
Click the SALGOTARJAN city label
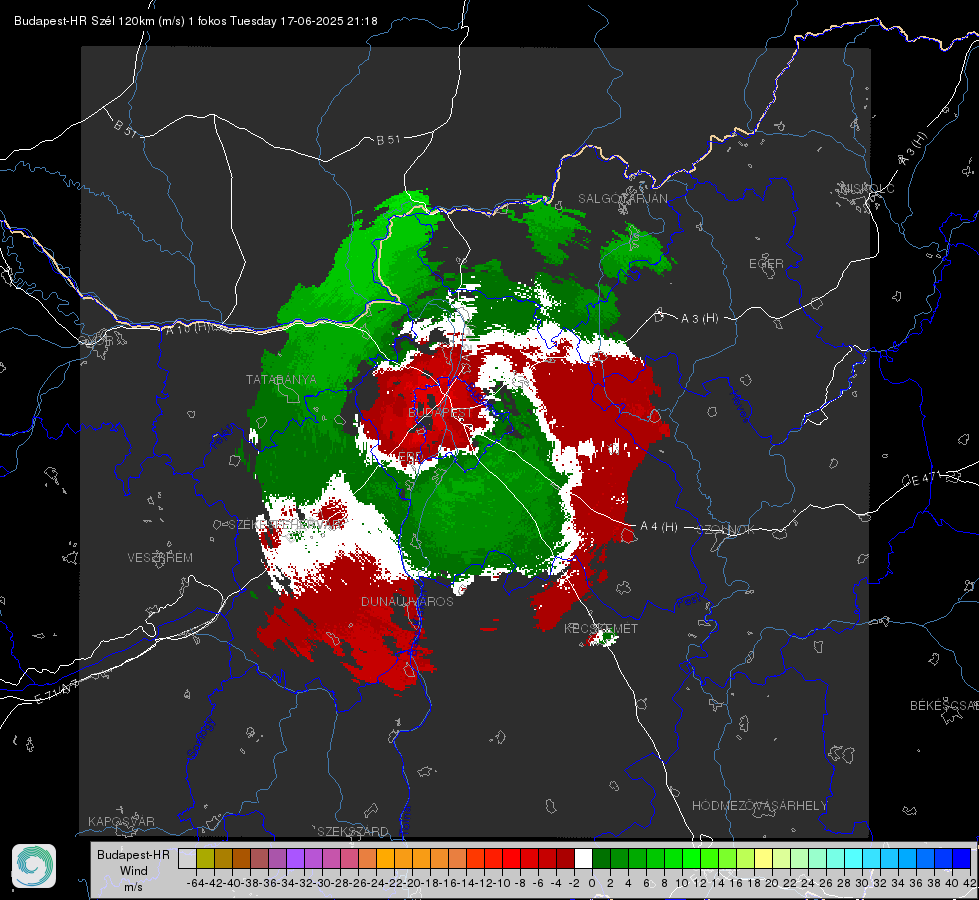622,199
